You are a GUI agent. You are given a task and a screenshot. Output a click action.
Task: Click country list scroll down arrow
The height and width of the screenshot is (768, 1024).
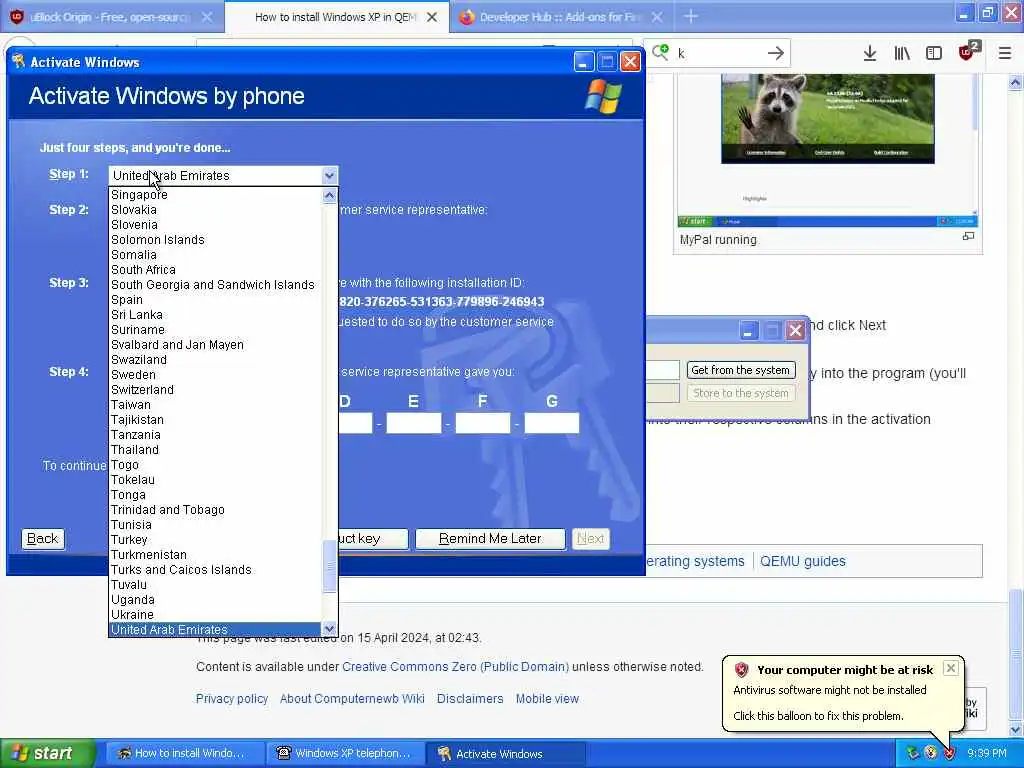pyautogui.click(x=329, y=628)
